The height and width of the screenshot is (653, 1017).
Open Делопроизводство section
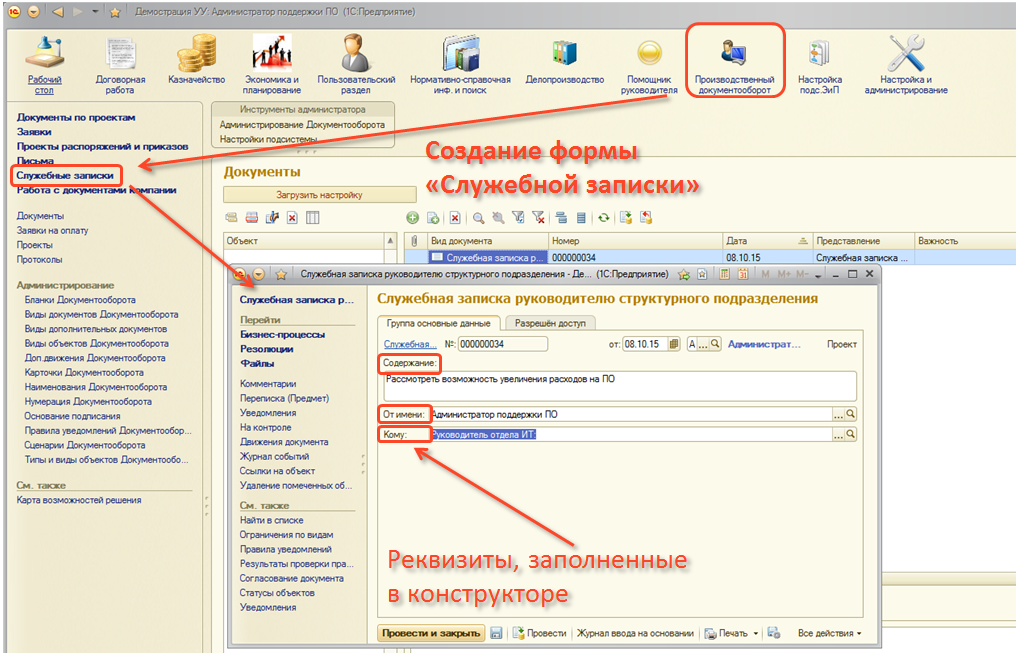pos(565,62)
